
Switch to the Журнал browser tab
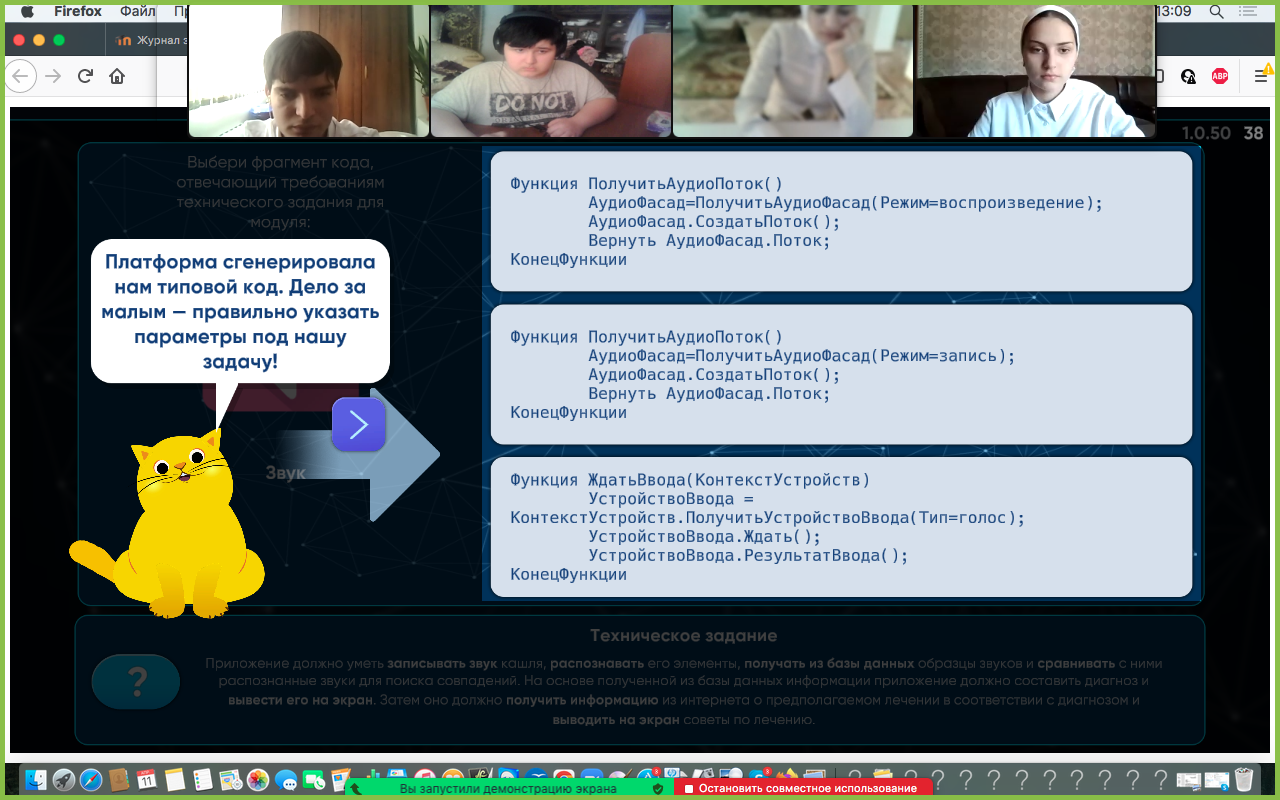point(145,41)
